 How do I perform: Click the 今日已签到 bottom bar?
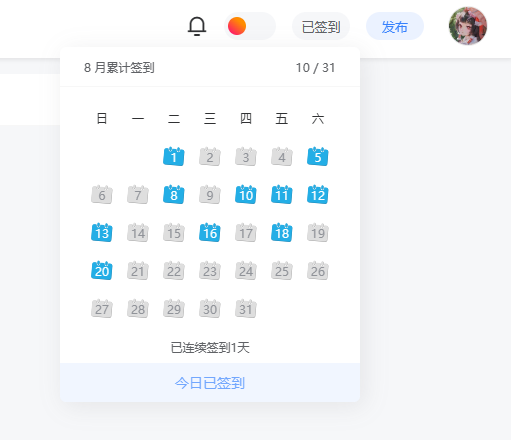(x=210, y=383)
